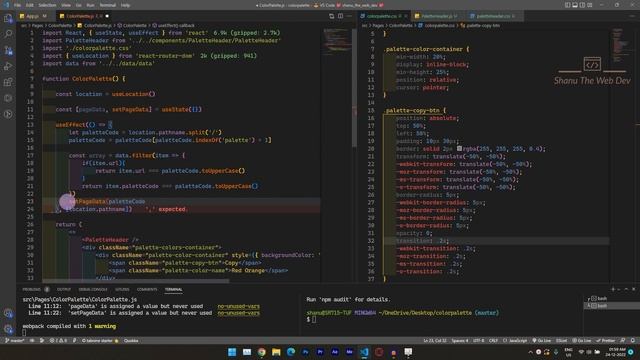Show the Comments panel tab
This screenshot has width=640, height=360.
(x=147, y=289)
